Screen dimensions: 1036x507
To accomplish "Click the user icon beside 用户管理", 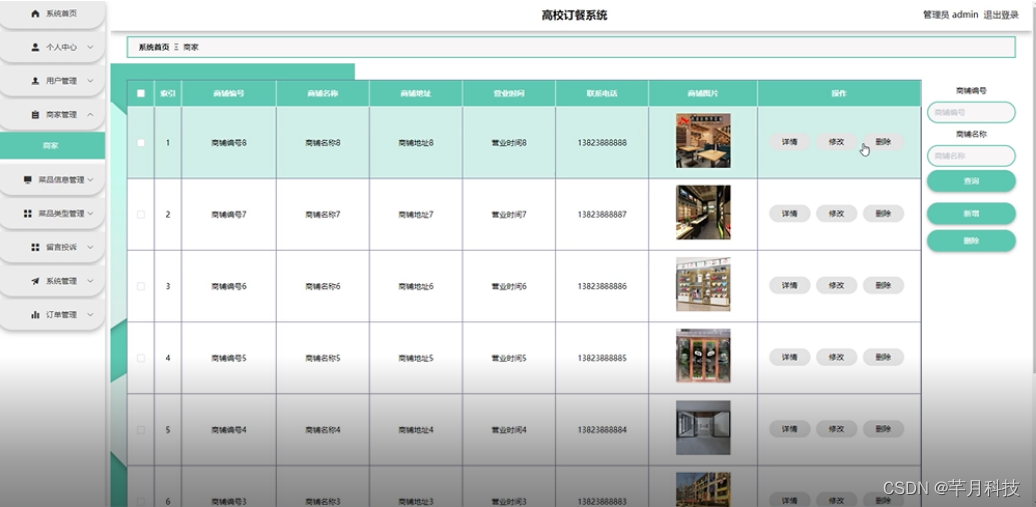I will tap(35, 81).
